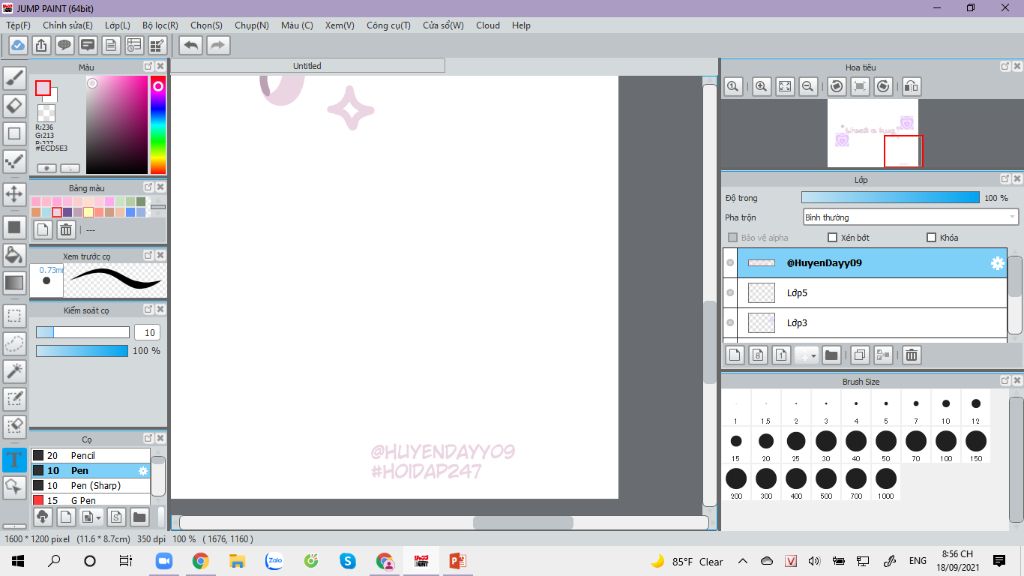
Task: Toggle the Bảo vệ alpha checkbox
Action: coord(733,238)
